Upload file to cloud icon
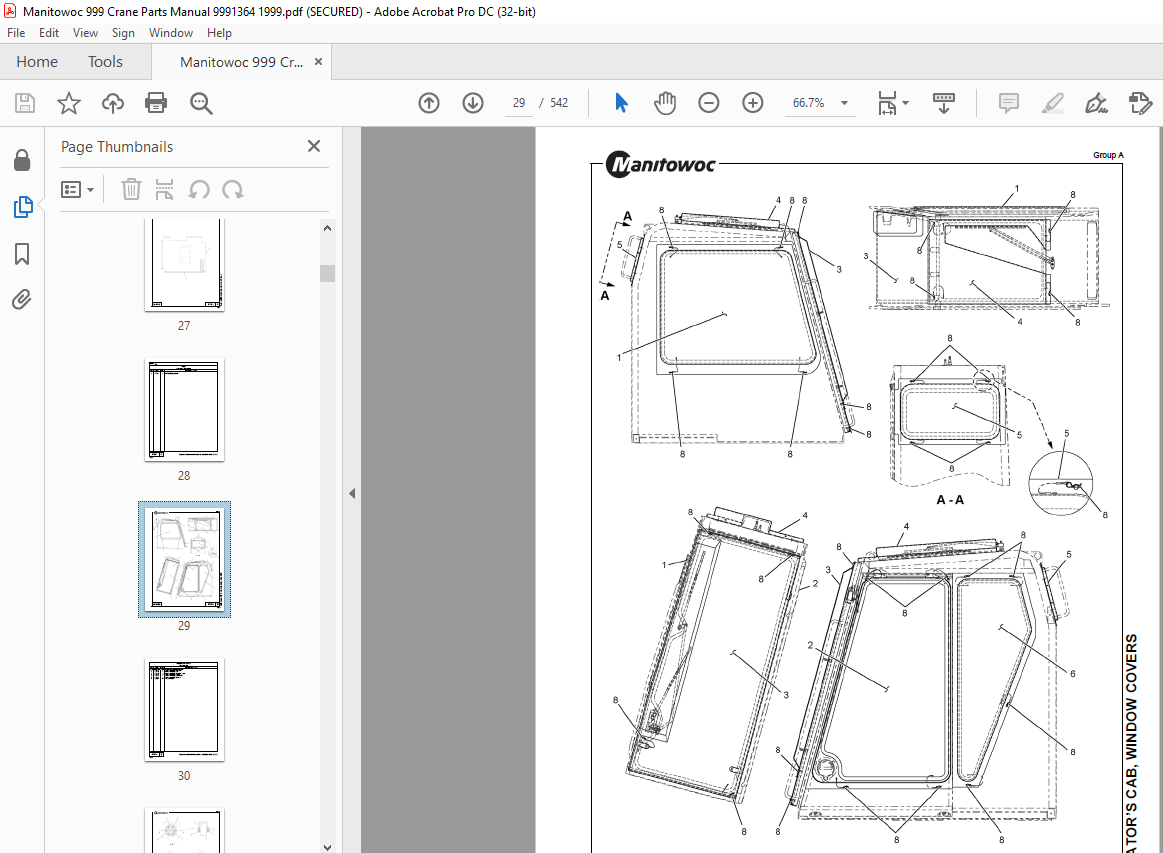This screenshot has width=1163, height=853. point(113,103)
